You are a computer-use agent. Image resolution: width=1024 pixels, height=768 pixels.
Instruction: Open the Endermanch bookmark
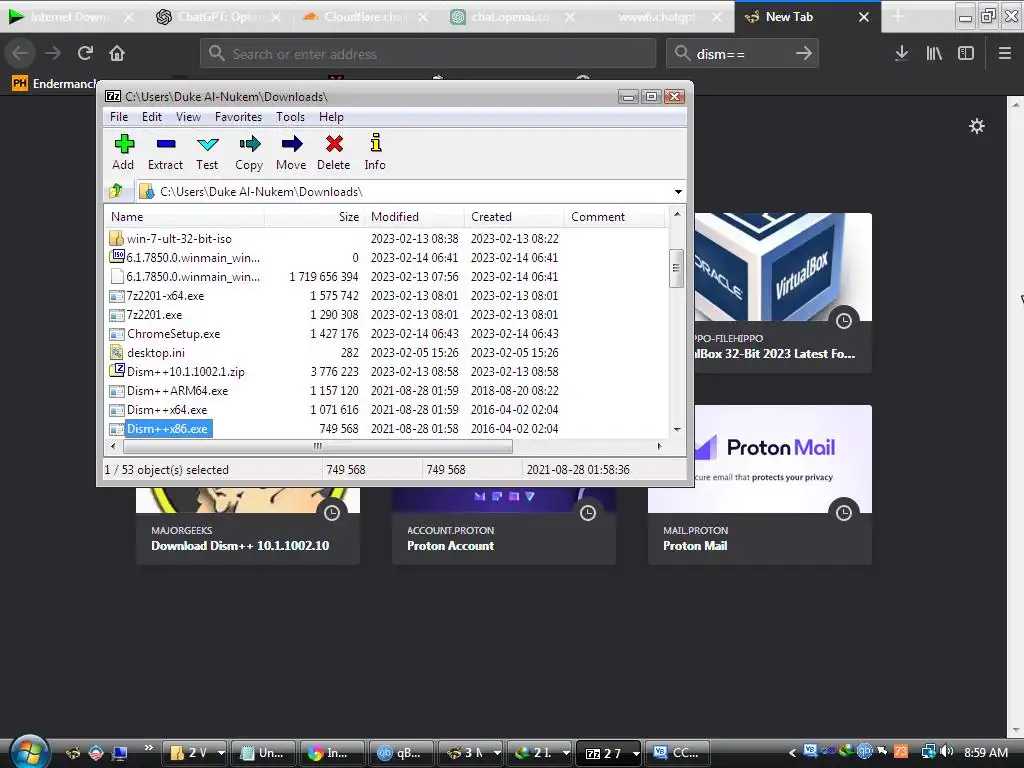pos(55,84)
